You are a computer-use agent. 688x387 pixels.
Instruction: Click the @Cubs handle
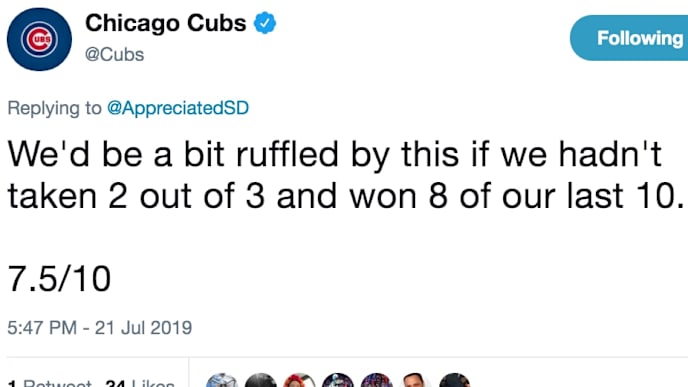[x=115, y=55]
